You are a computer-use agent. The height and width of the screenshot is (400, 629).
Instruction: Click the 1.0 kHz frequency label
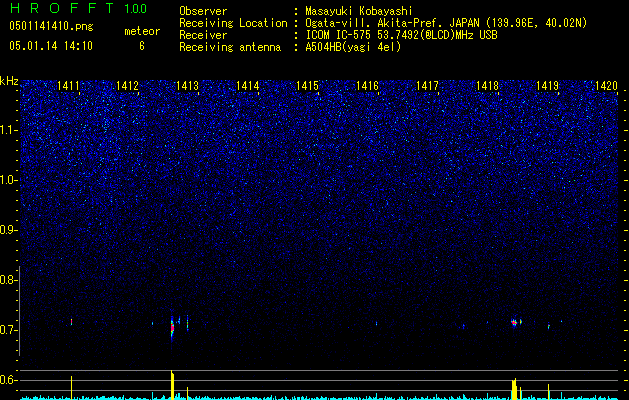(8, 180)
